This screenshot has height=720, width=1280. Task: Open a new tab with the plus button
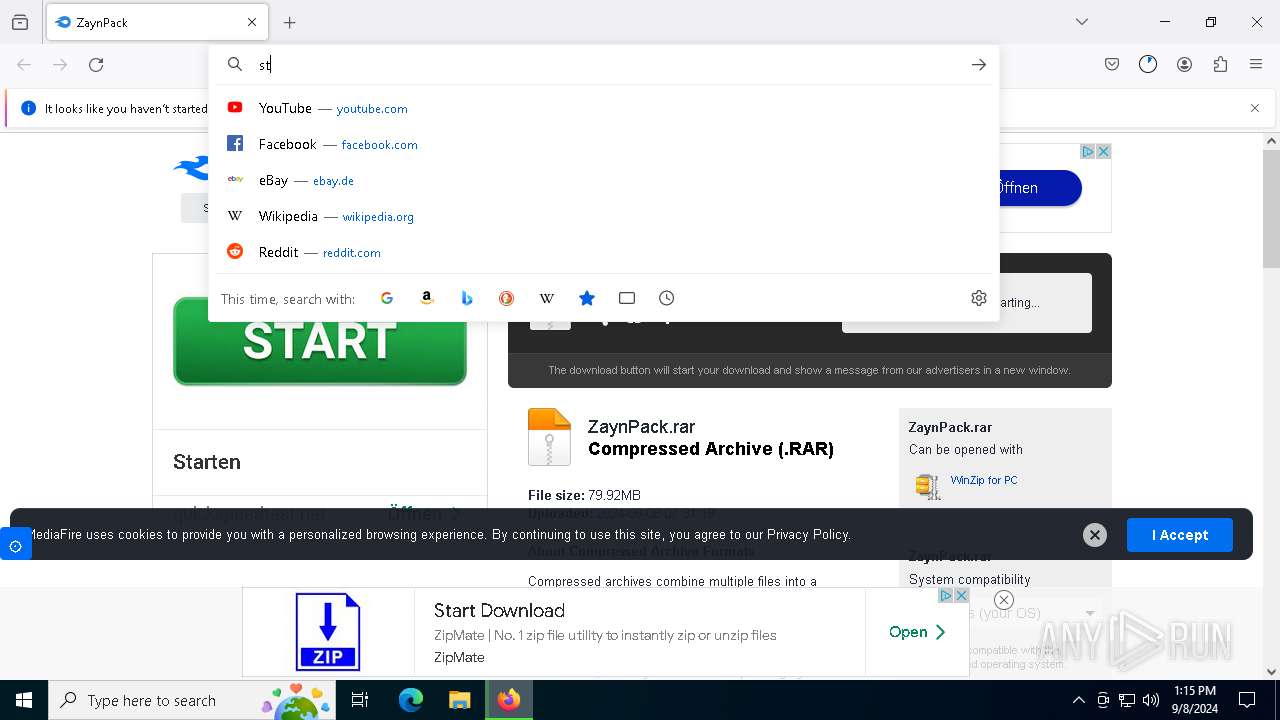[x=290, y=22]
